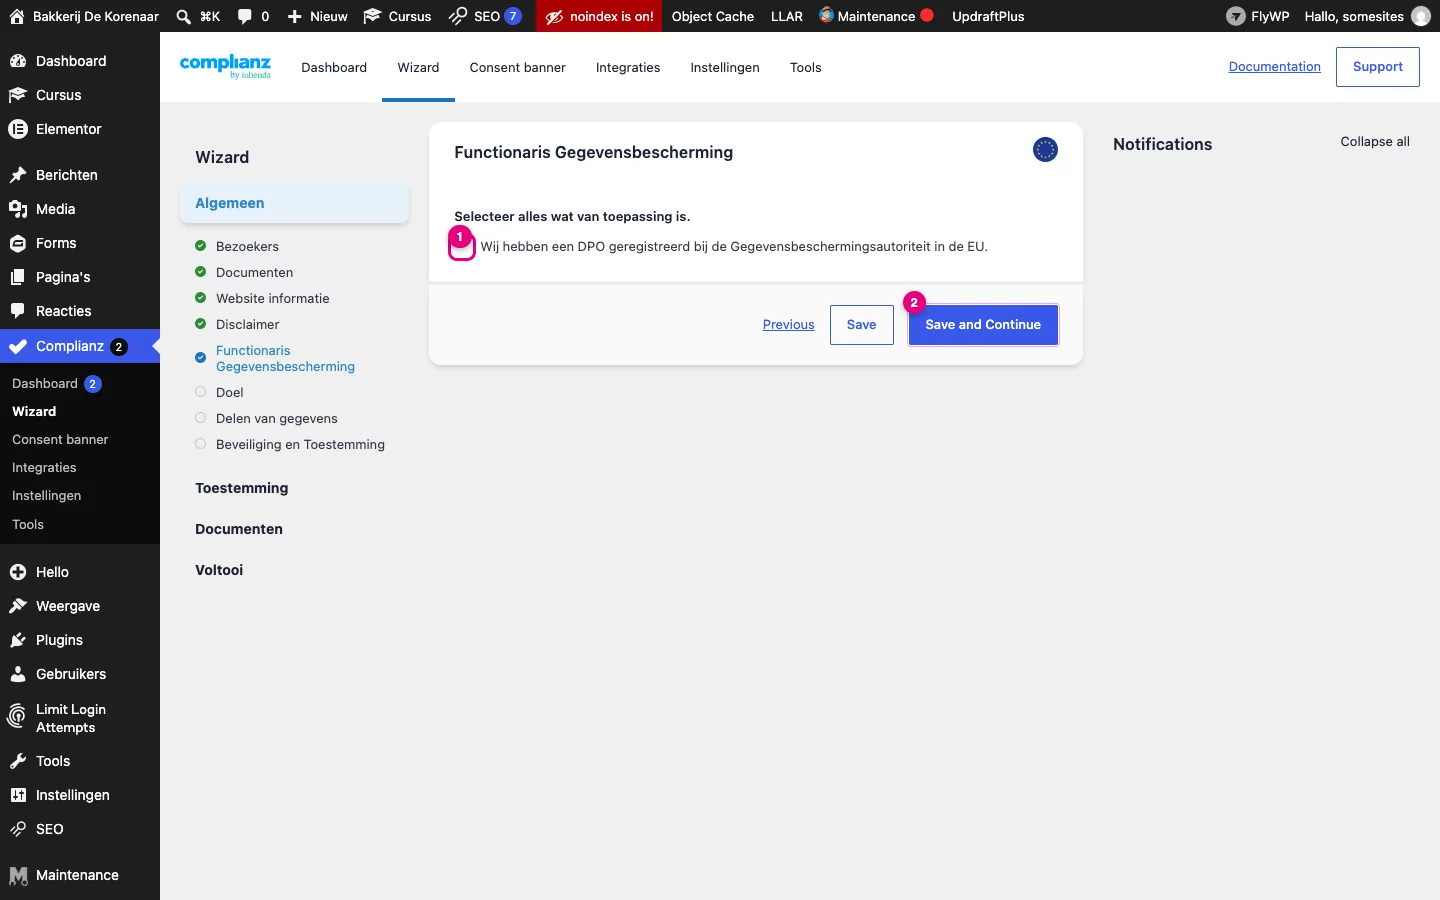Open Beveiliging en Toestemming step
Viewport: 1440px width, 900px height.
(x=300, y=445)
